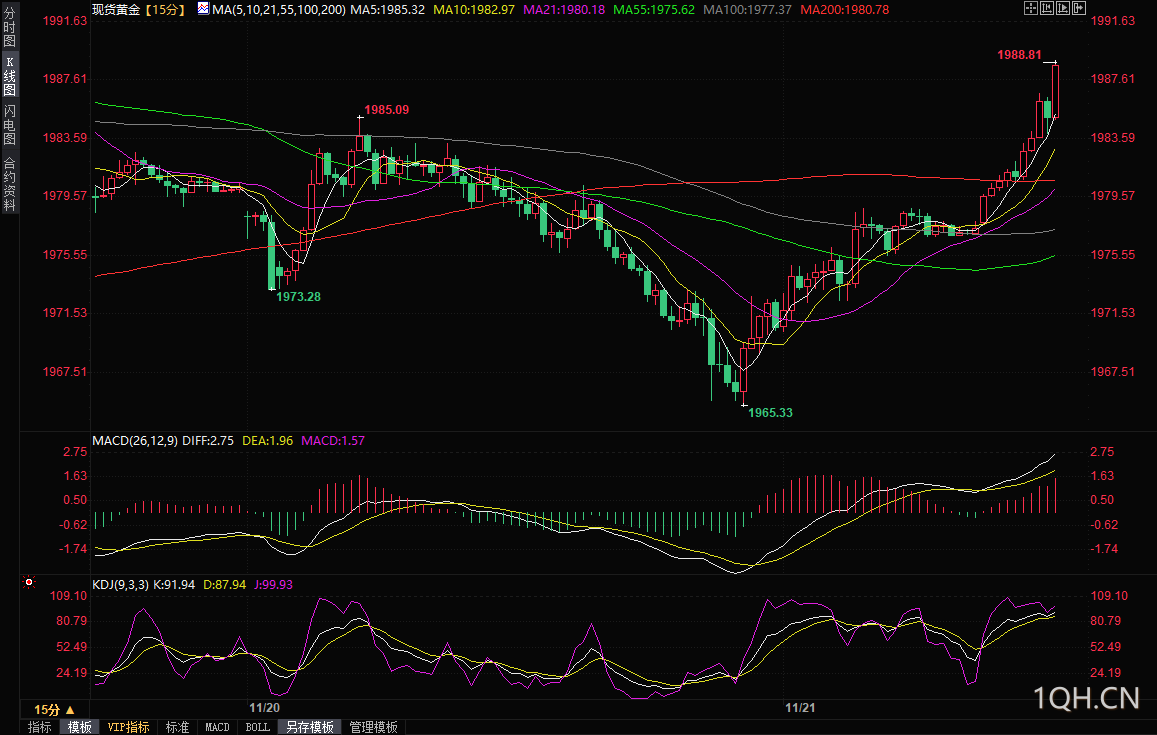Select the K线图 sidebar tab
This screenshot has width=1157, height=735.
pyautogui.click(x=9, y=76)
